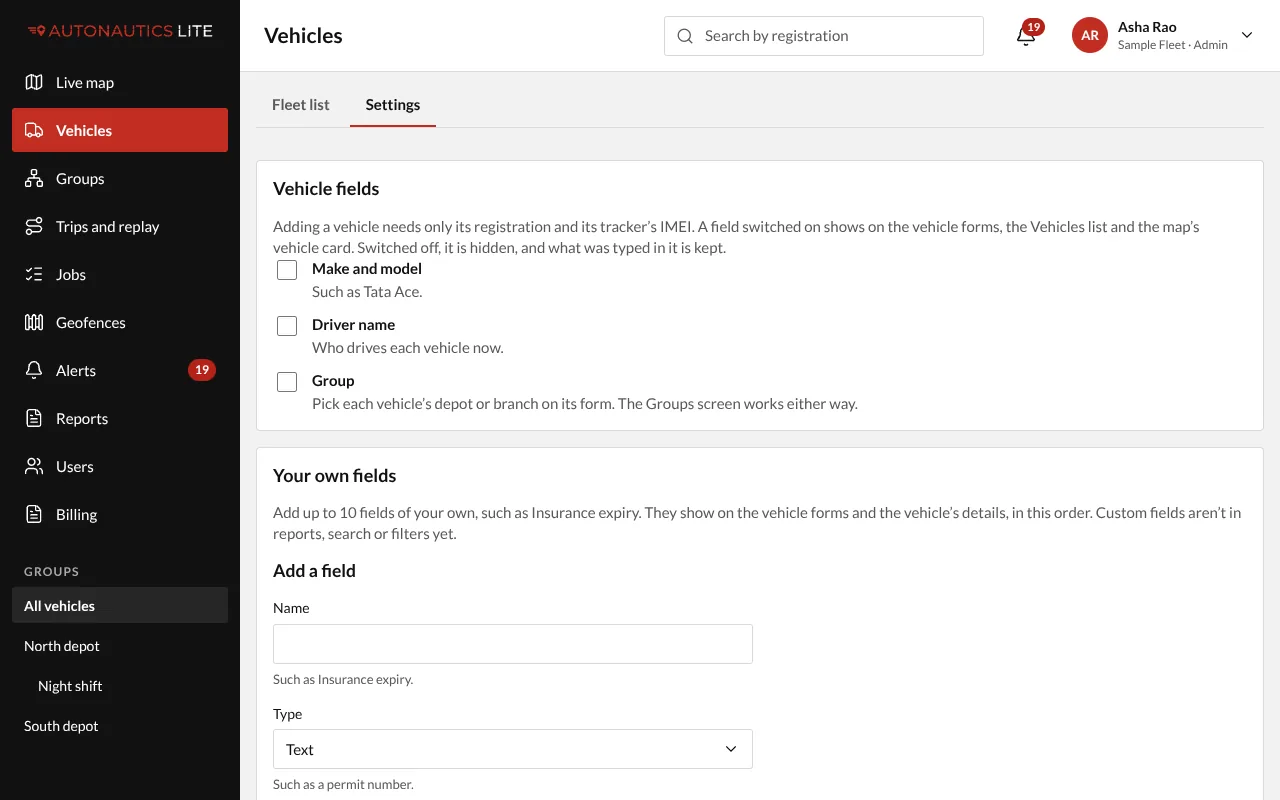Select All vehicles group in sidebar
This screenshot has height=800, width=1280.
coord(120,605)
